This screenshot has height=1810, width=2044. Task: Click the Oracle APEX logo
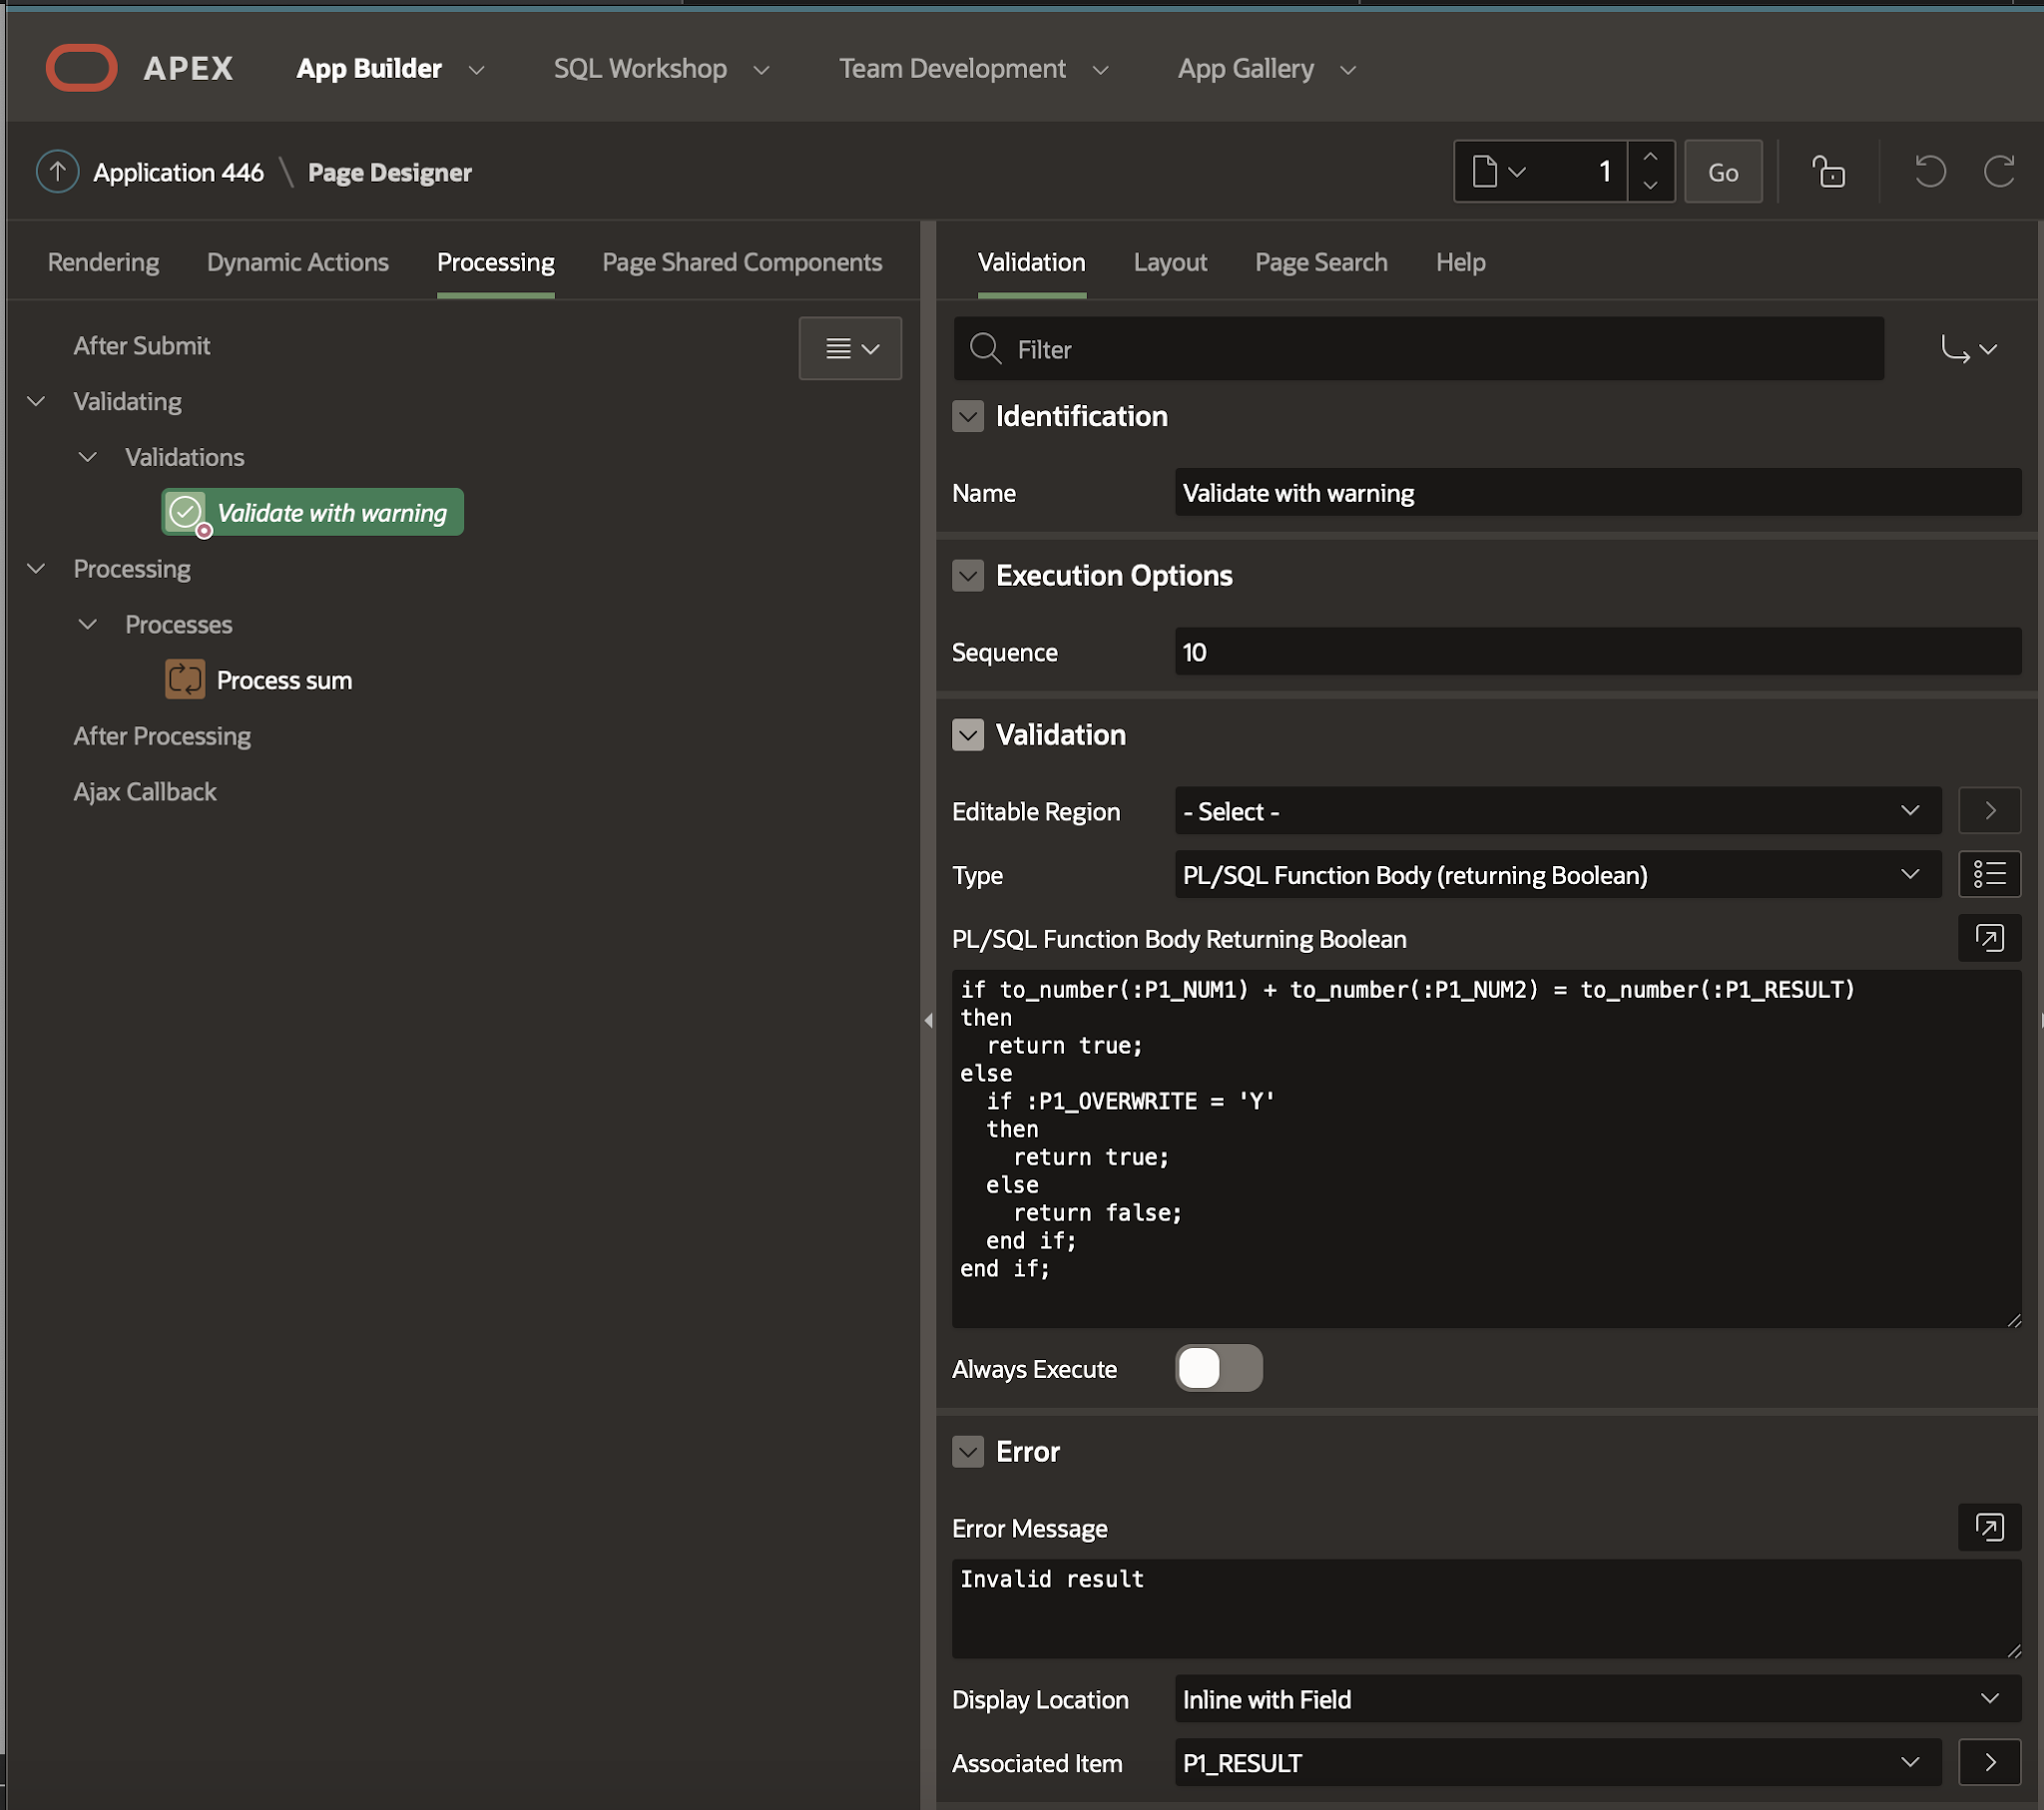click(x=81, y=67)
